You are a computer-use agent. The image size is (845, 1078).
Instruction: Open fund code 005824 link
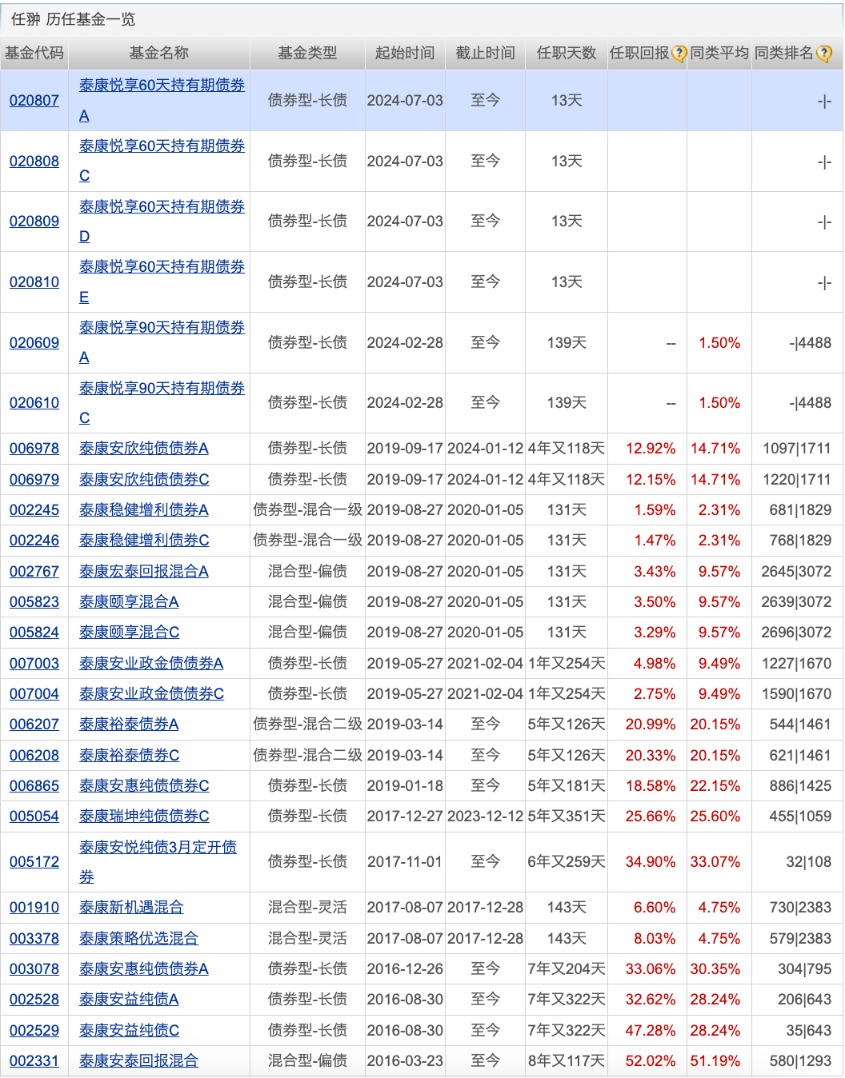pyautogui.click(x=34, y=632)
